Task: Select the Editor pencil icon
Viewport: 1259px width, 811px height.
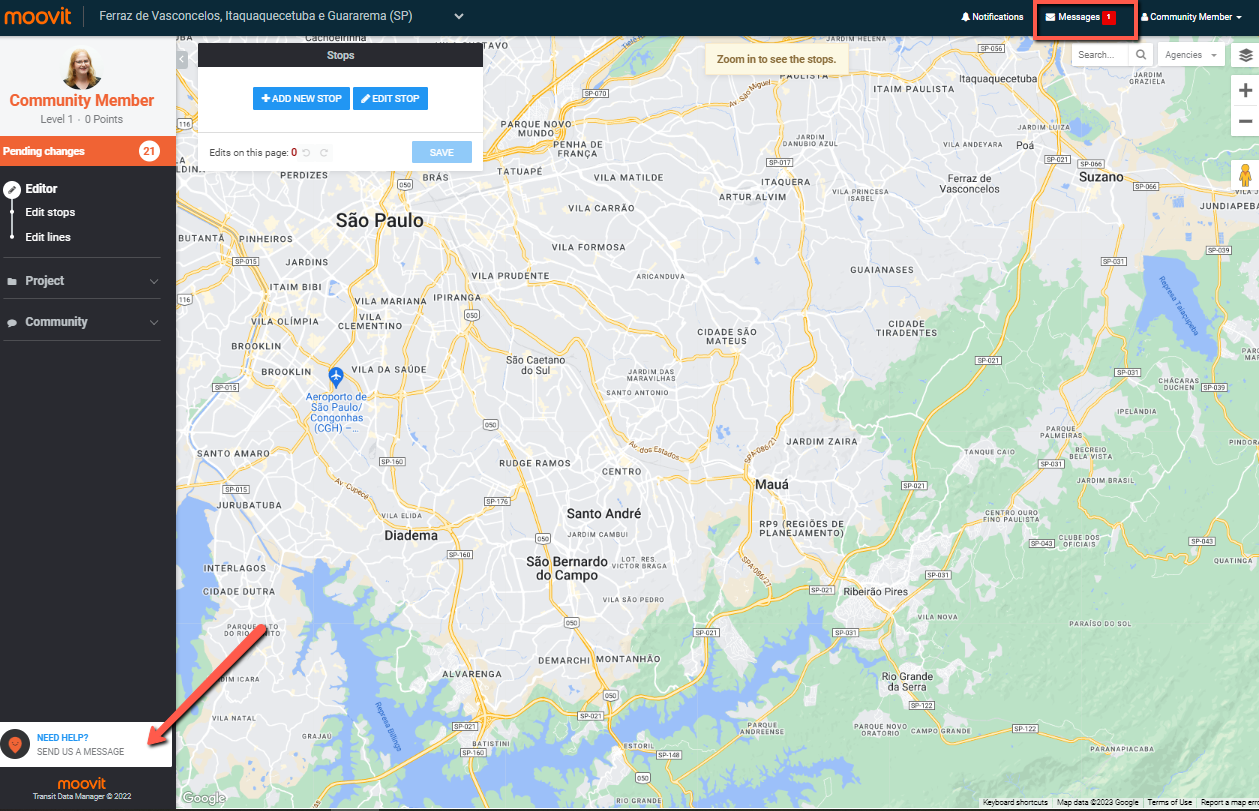Action: tap(12, 189)
